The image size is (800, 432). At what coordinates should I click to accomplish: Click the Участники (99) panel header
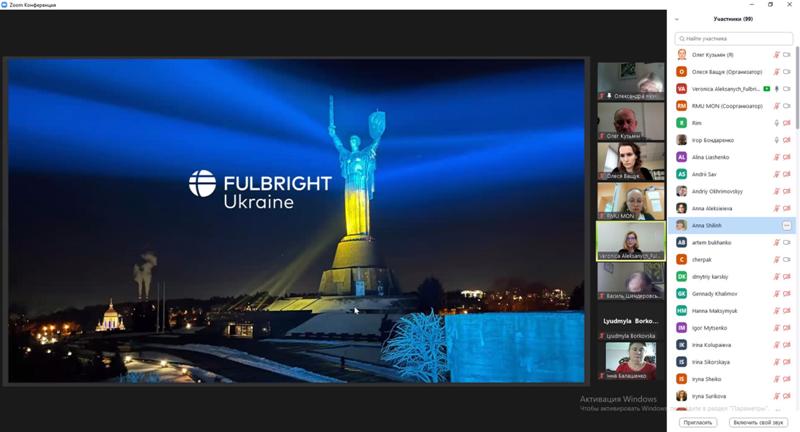pyautogui.click(x=733, y=19)
